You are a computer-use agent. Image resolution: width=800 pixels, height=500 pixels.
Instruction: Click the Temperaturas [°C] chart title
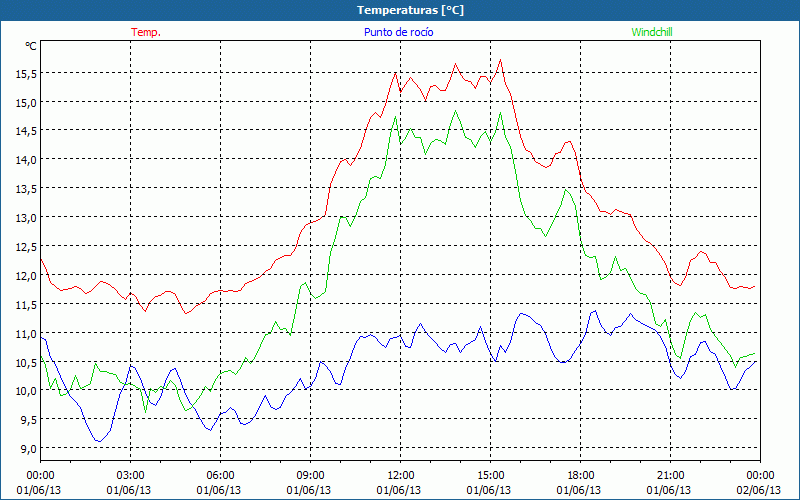click(x=410, y=10)
